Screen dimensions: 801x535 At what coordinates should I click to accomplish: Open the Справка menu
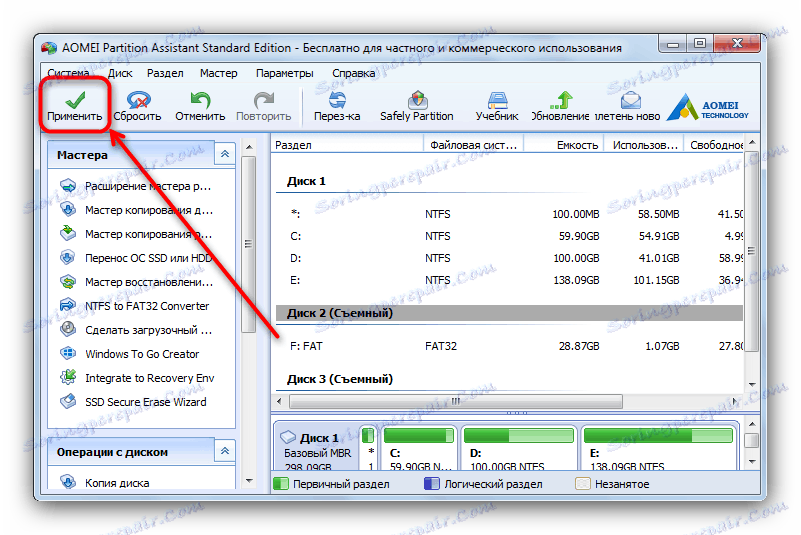354,73
